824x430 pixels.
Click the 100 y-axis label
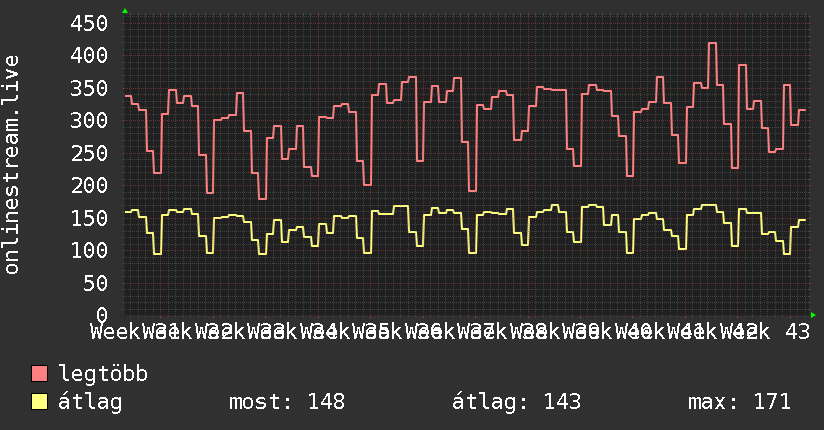coord(89,250)
